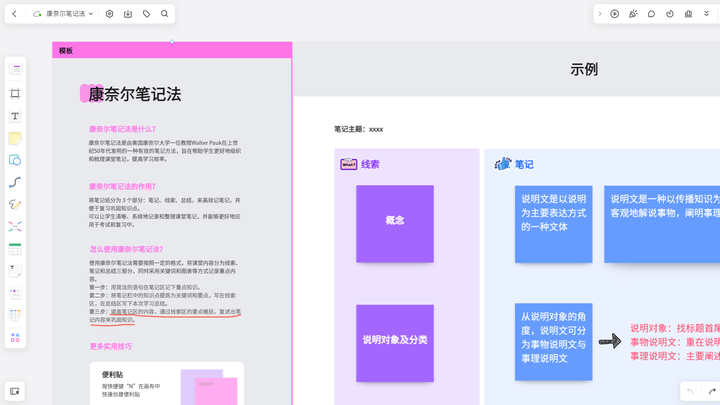
Task: Click the 示例 frame title
Action: coord(584,69)
